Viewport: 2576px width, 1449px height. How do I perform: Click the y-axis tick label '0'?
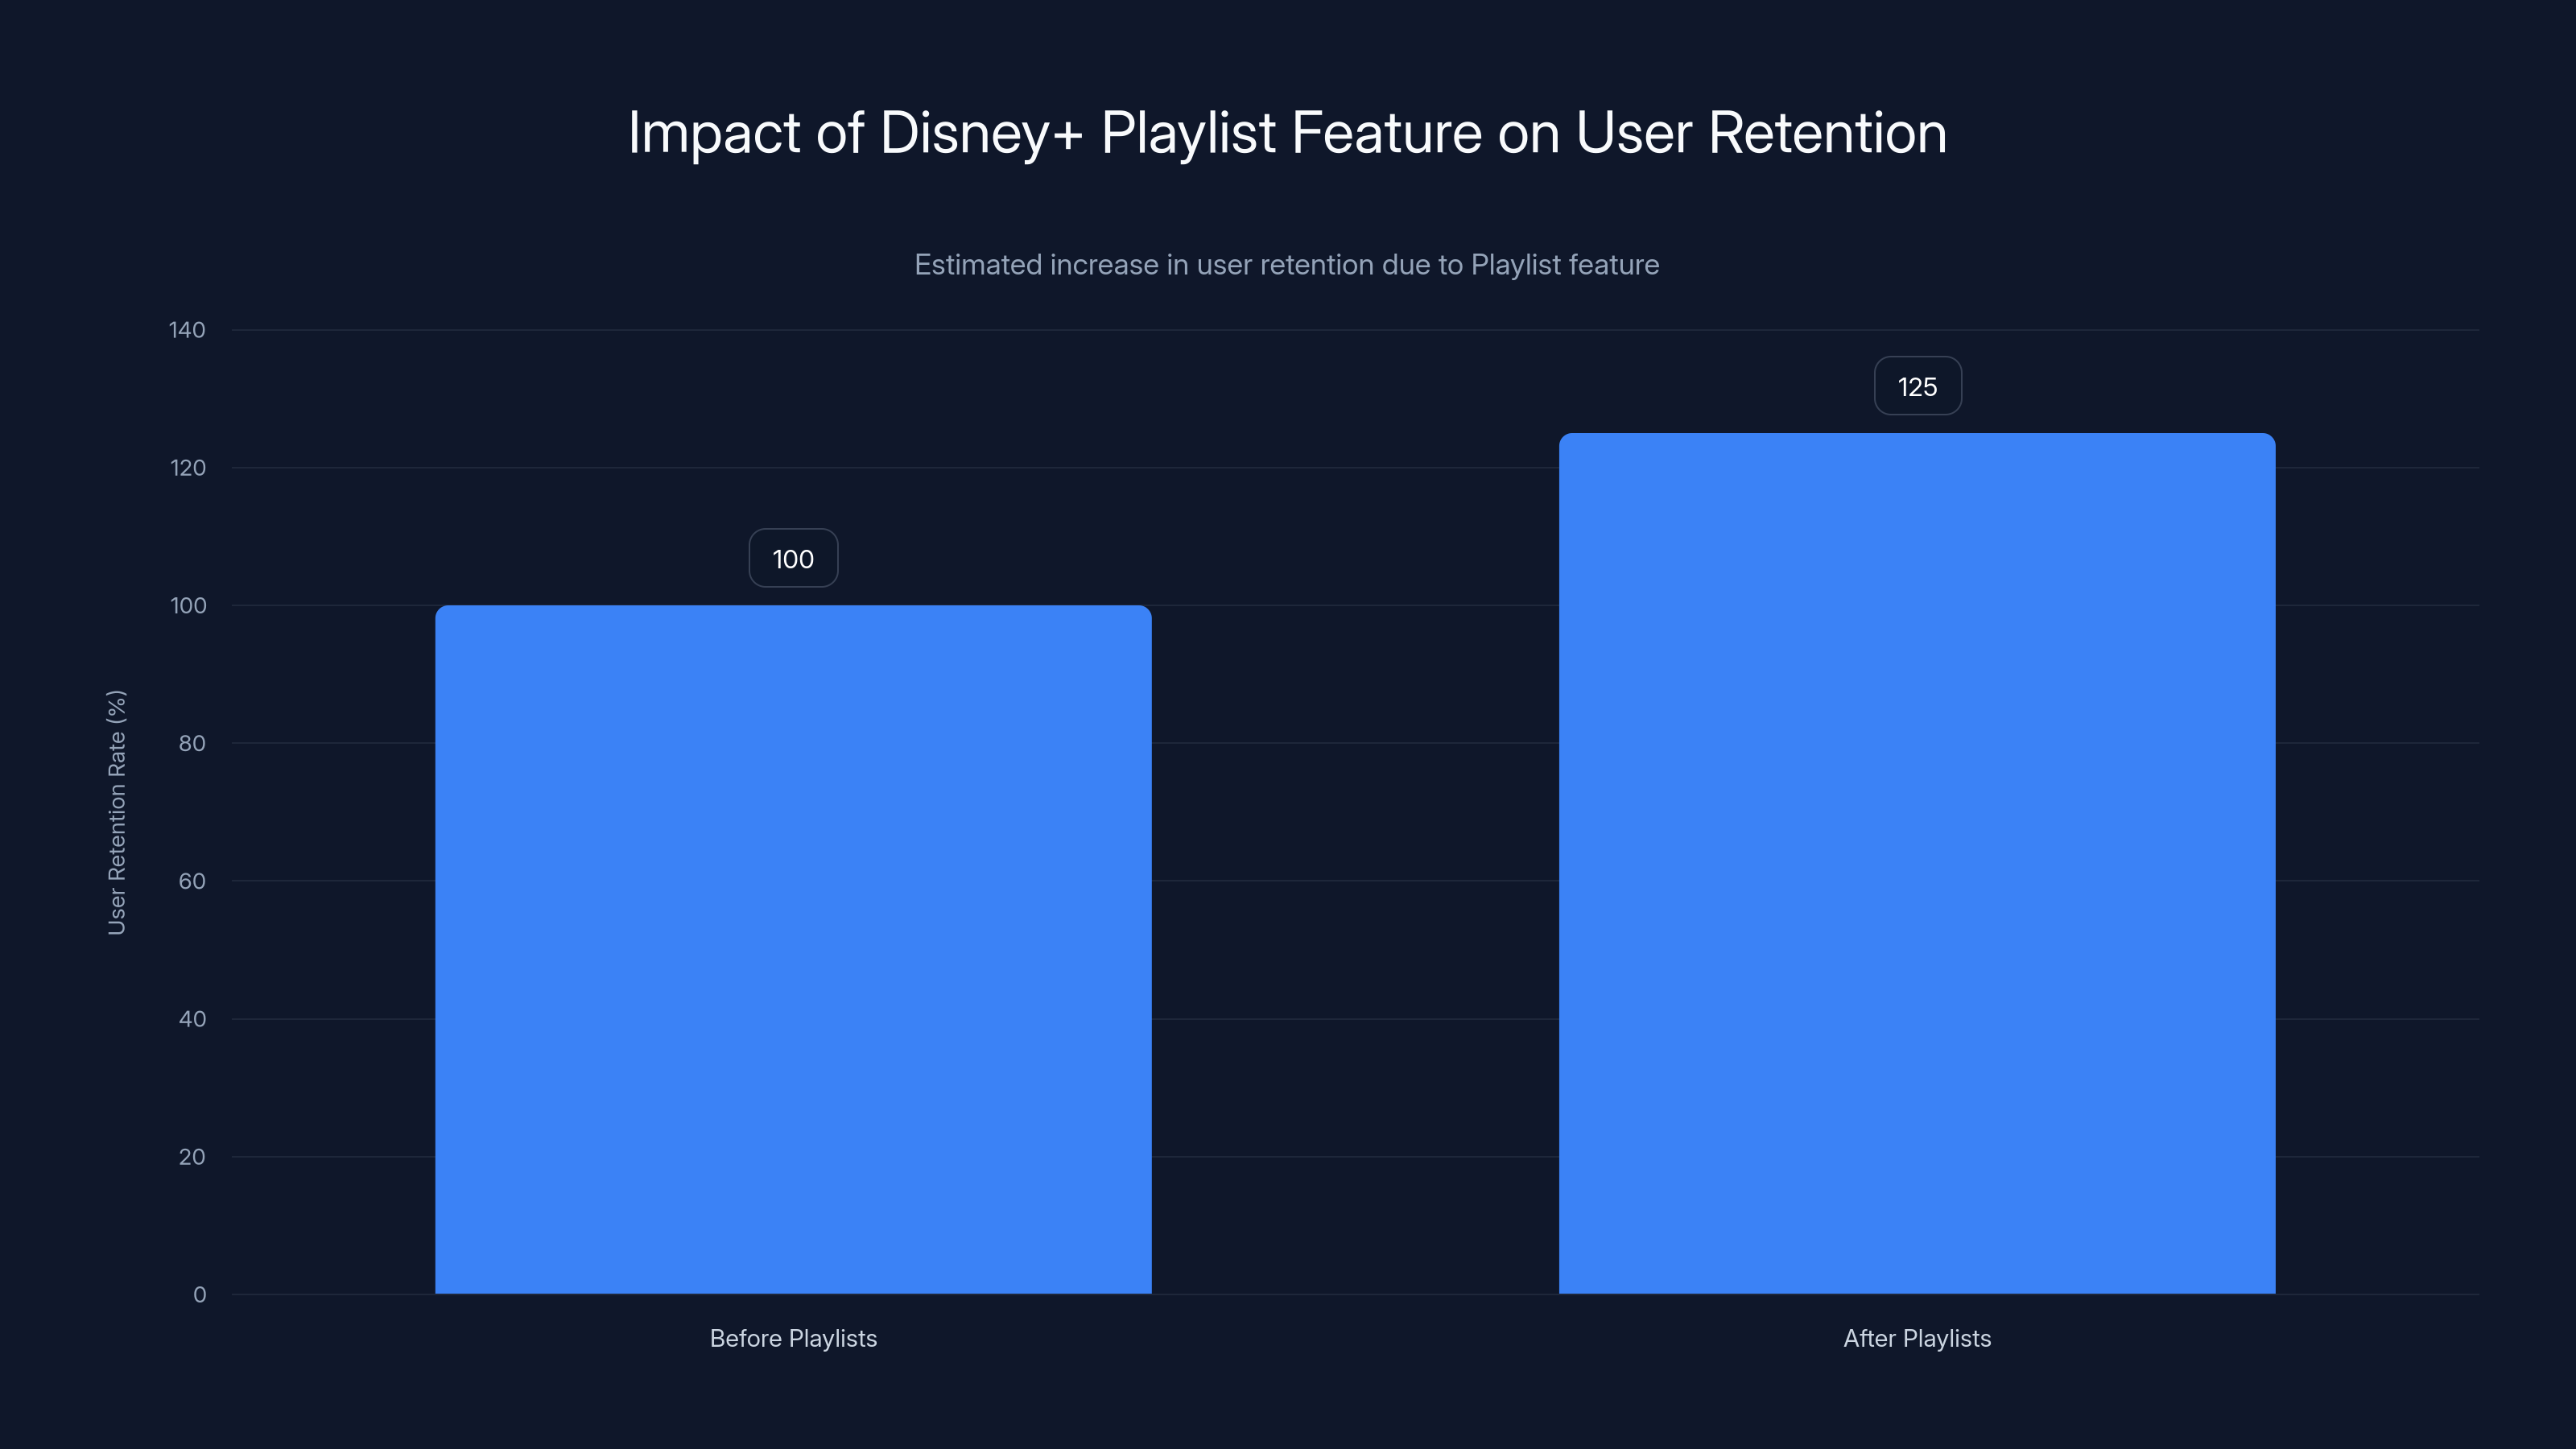pos(200,1295)
